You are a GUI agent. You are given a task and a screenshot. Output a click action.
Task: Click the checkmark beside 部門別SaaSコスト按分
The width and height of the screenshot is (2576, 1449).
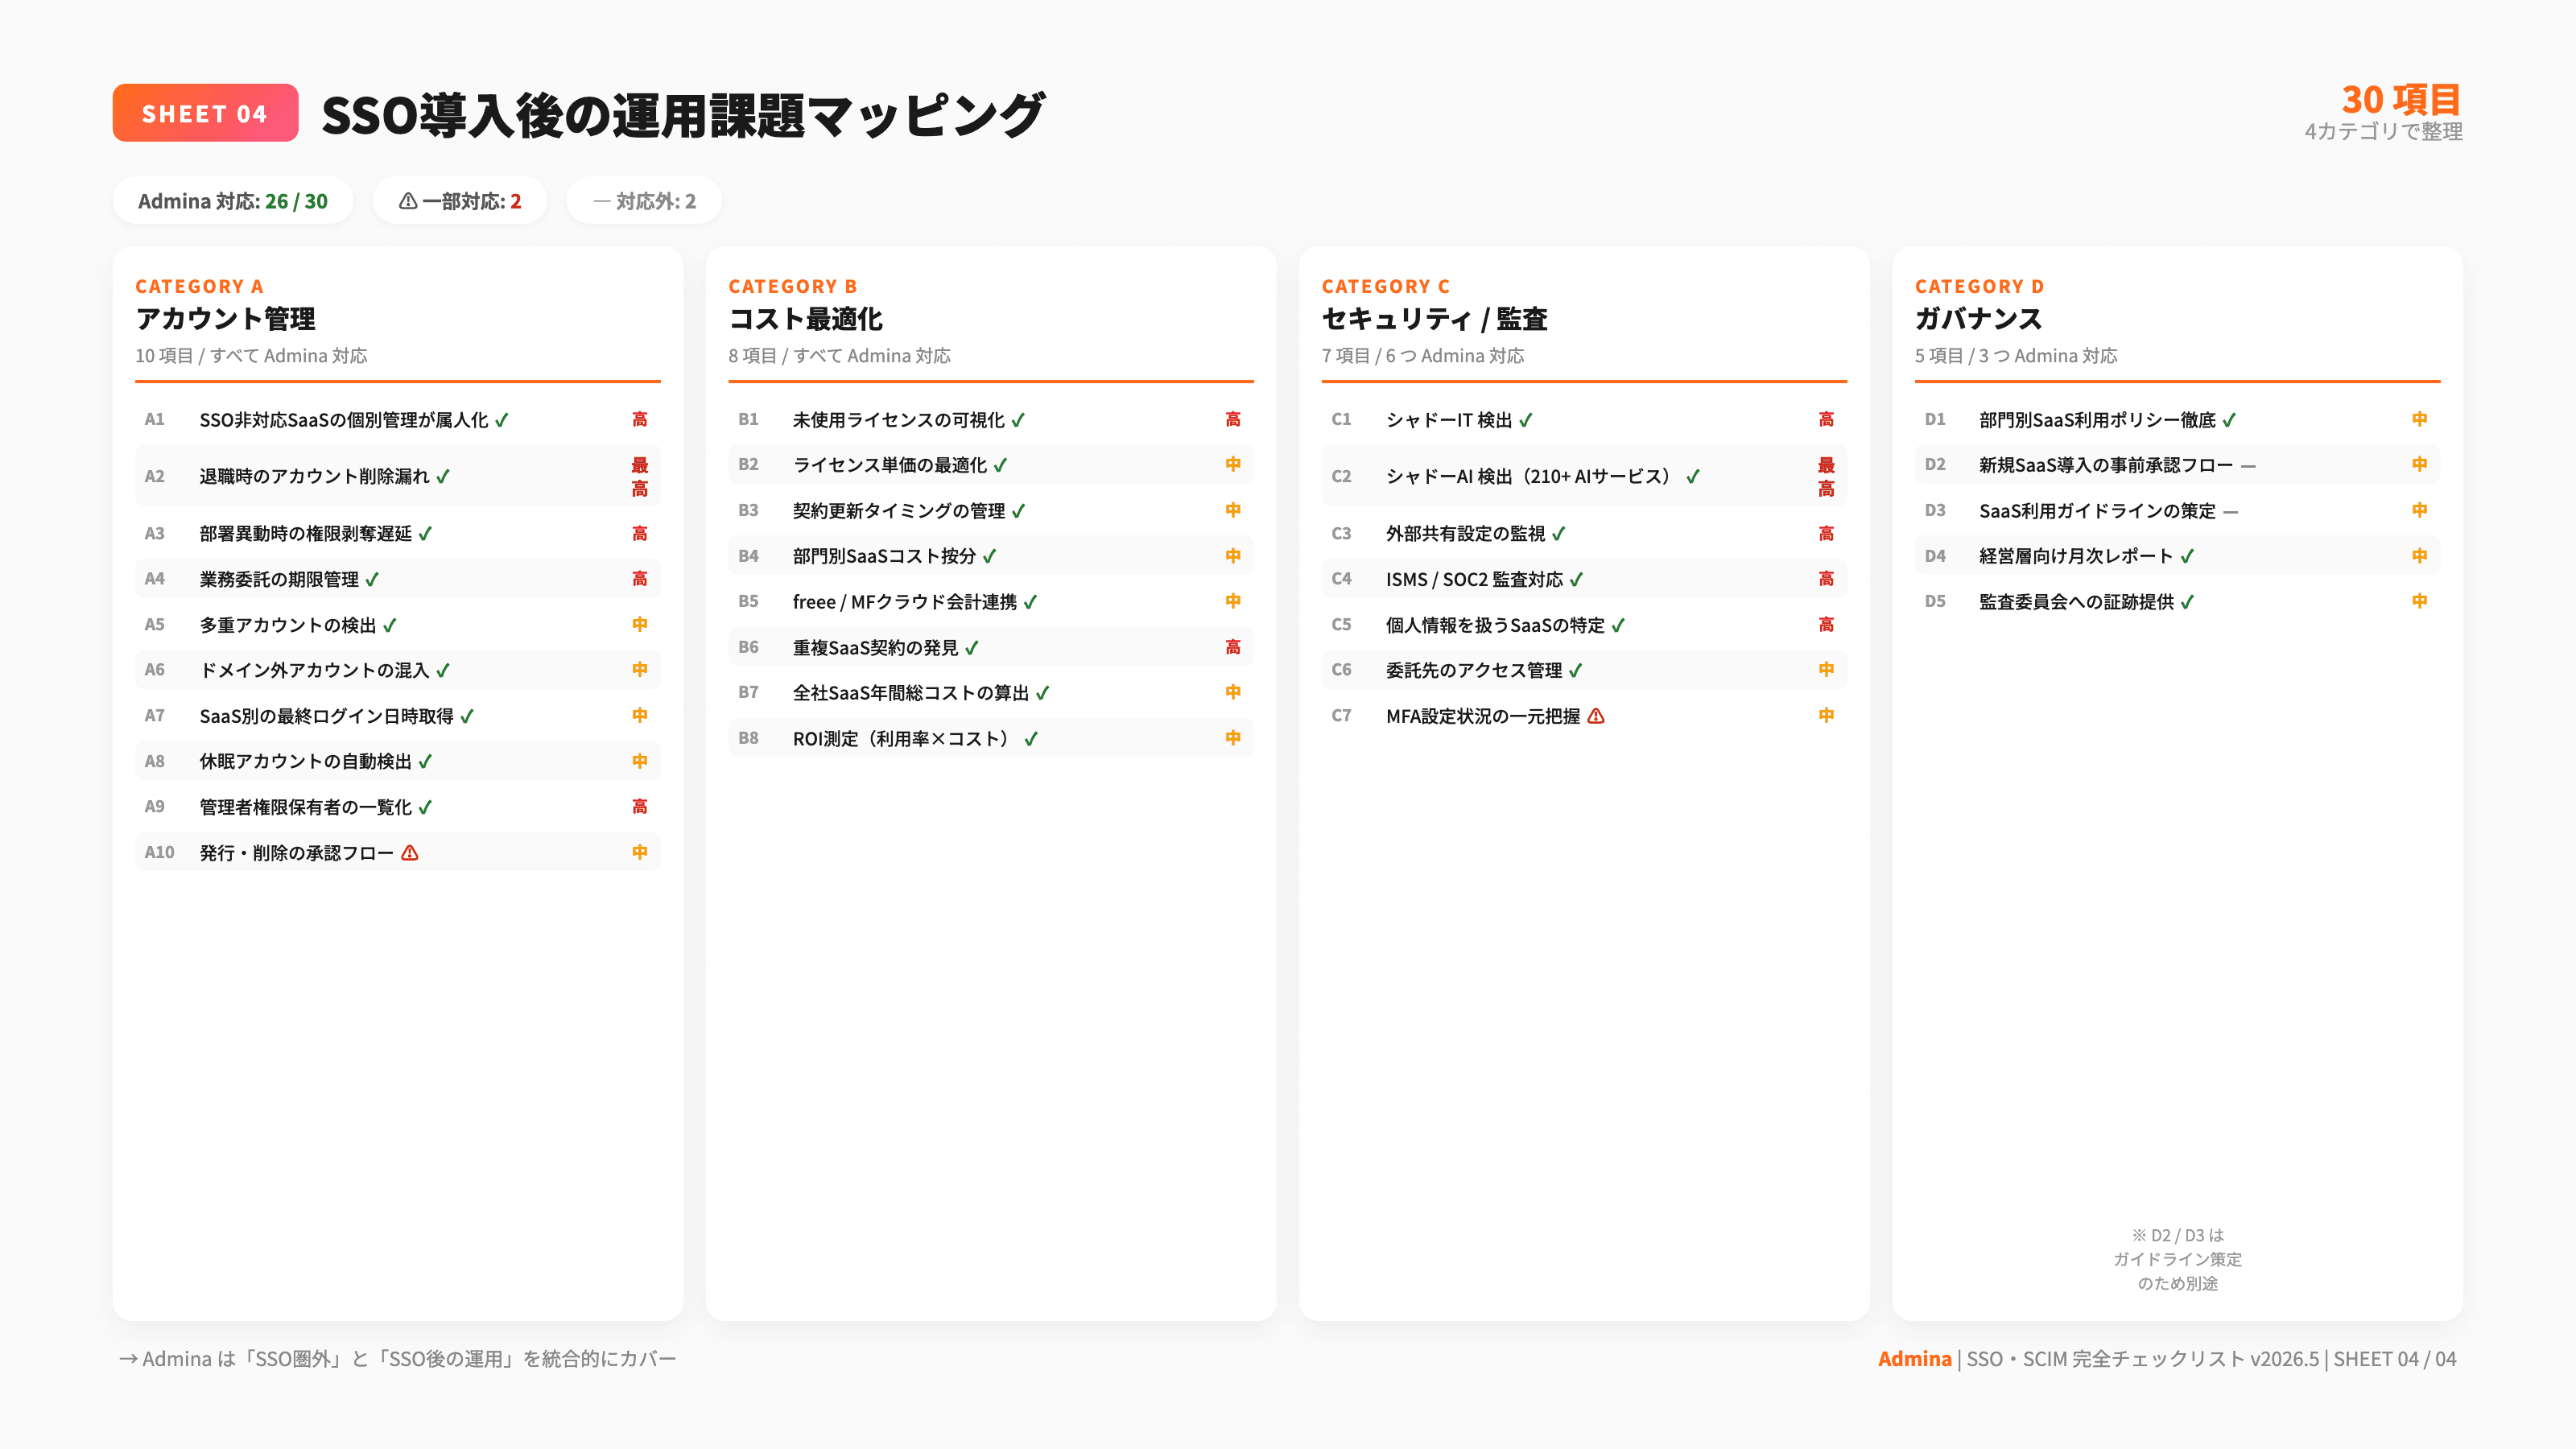pyautogui.click(x=990, y=556)
